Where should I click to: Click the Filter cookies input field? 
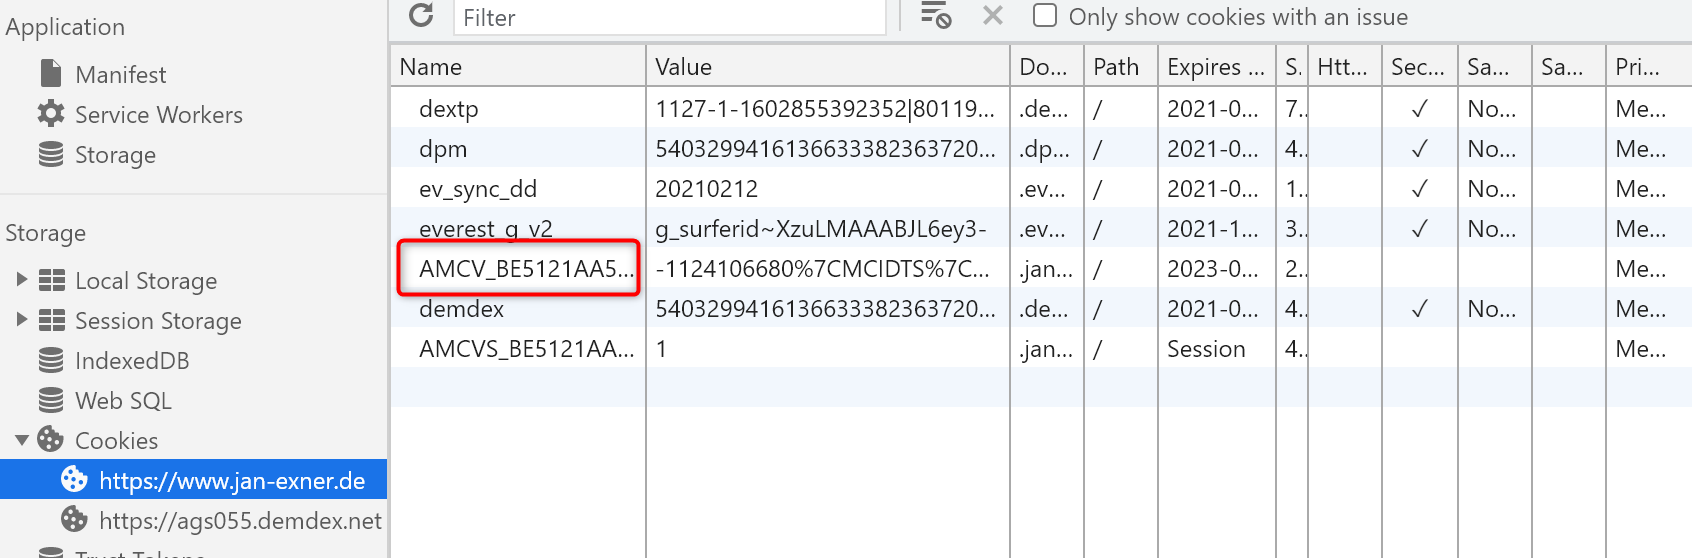(x=669, y=17)
